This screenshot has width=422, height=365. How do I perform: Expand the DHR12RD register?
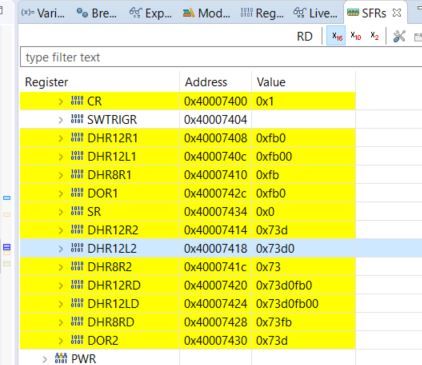(61, 285)
